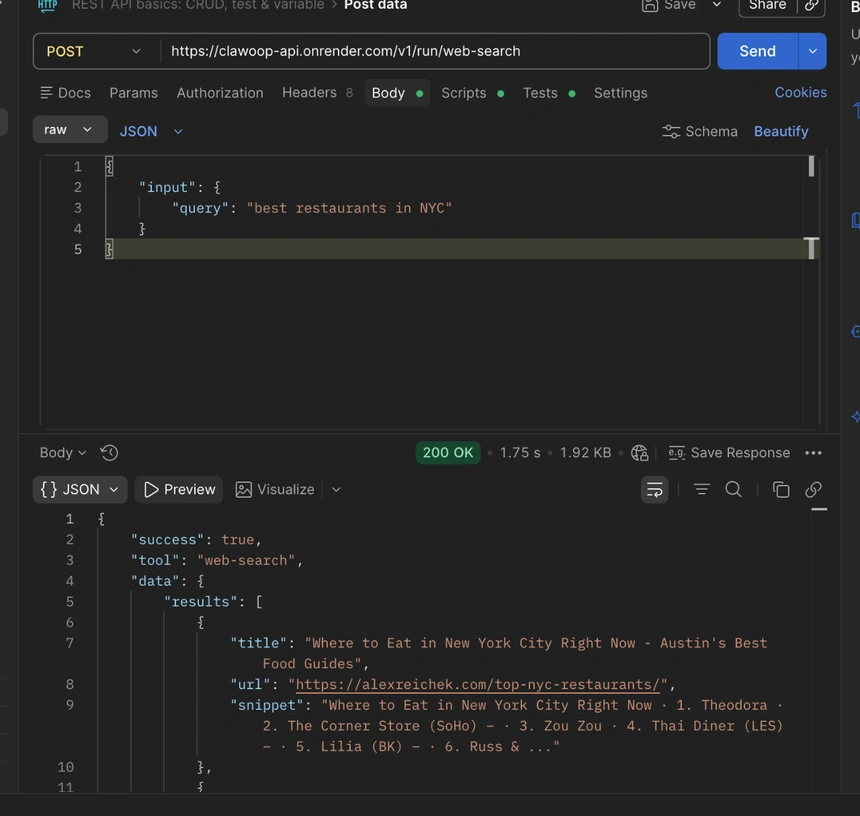Screen dimensions: 860x816
Task: Expand the Send button arrow dropdown
Action: click(x=812, y=51)
